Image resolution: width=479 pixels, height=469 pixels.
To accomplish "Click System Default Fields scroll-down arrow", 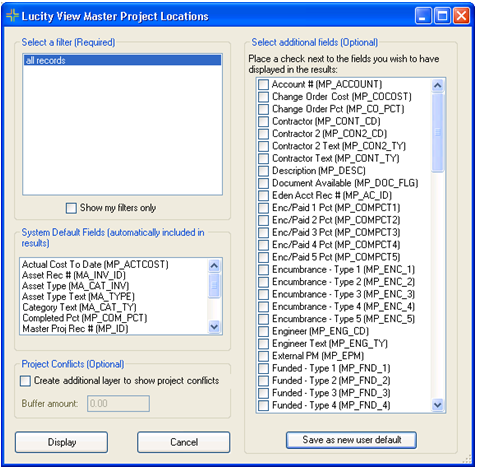I will [214, 327].
